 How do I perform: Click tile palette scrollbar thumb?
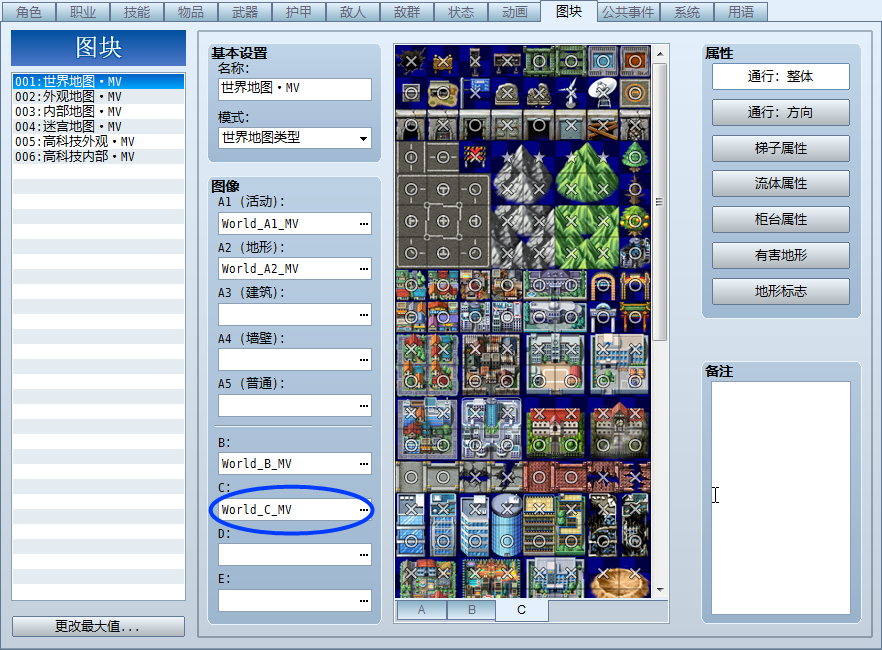click(660, 201)
